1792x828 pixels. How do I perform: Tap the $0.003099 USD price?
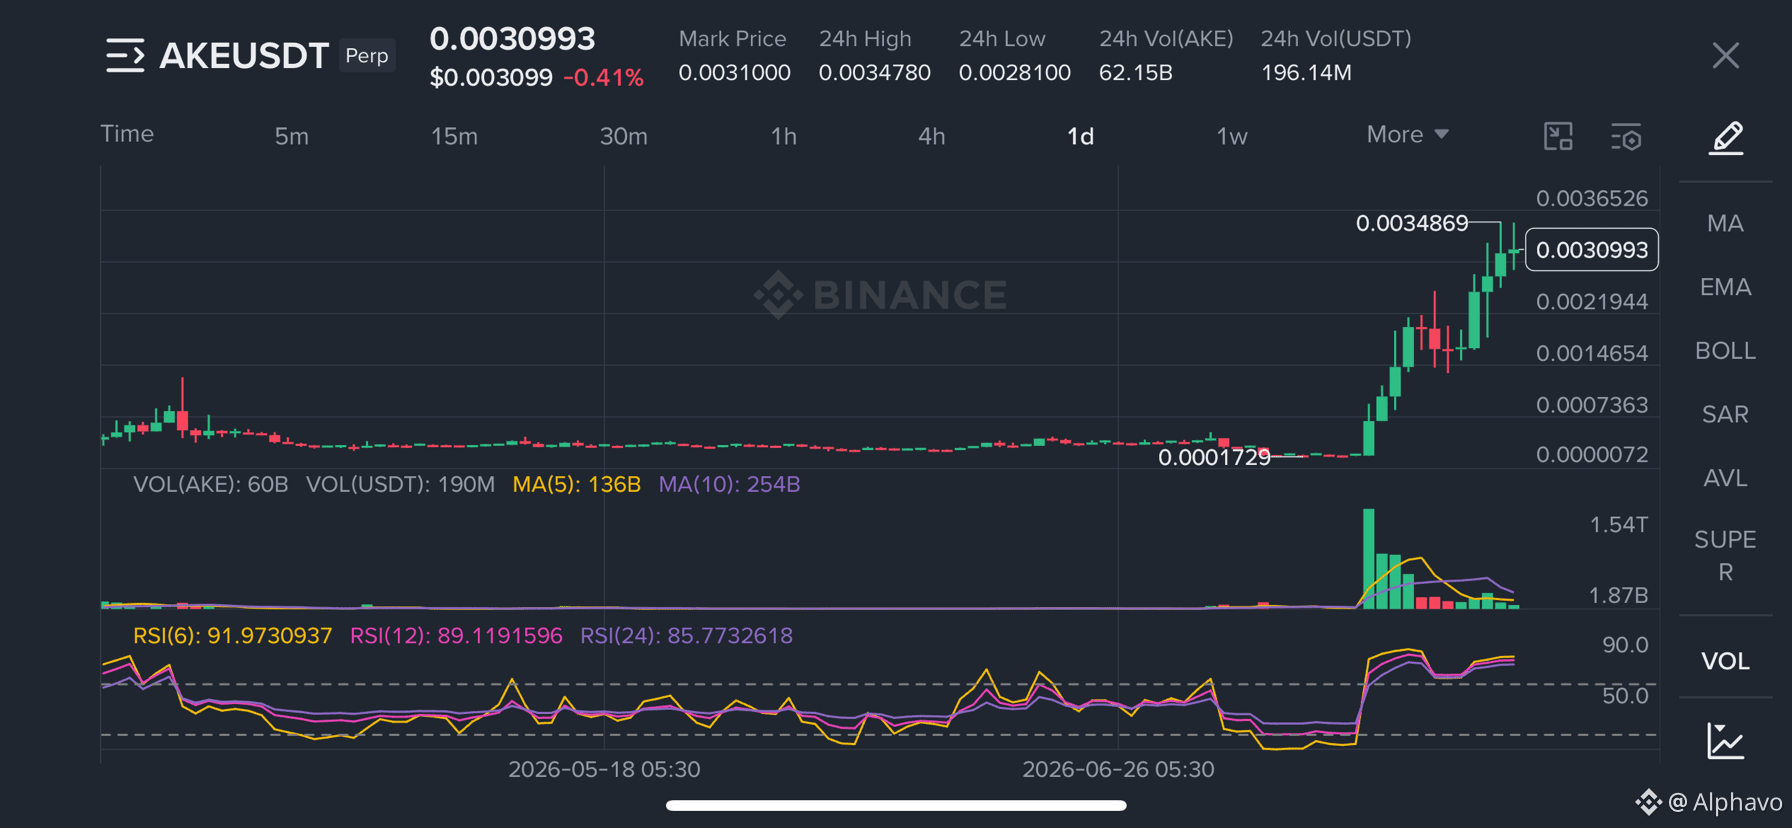pos(491,78)
